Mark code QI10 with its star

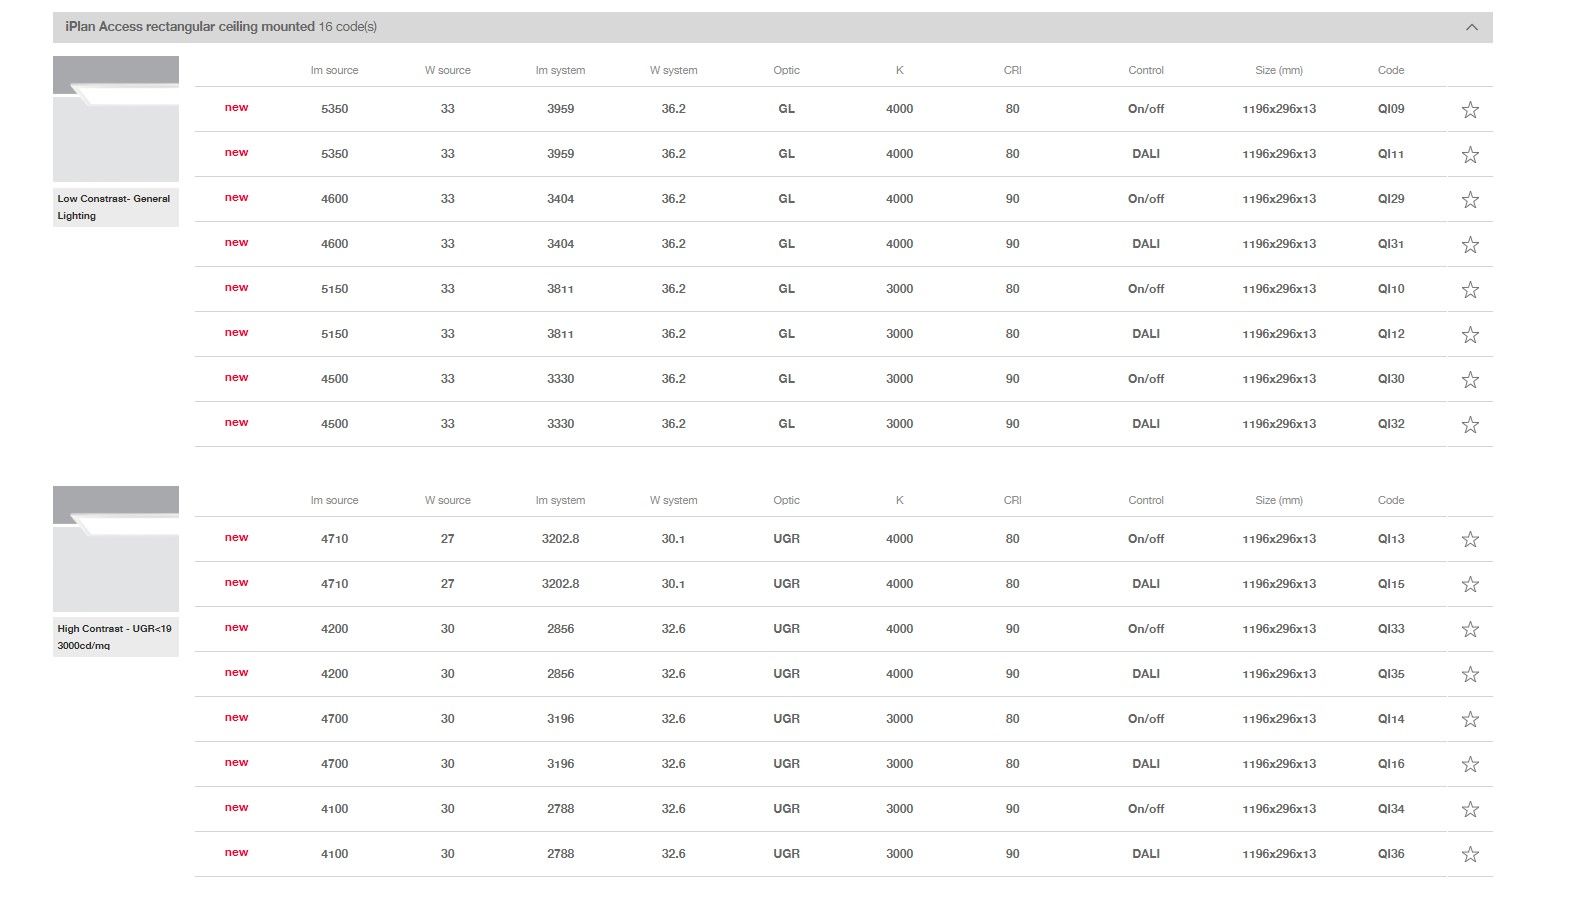tap(1469, 290)
